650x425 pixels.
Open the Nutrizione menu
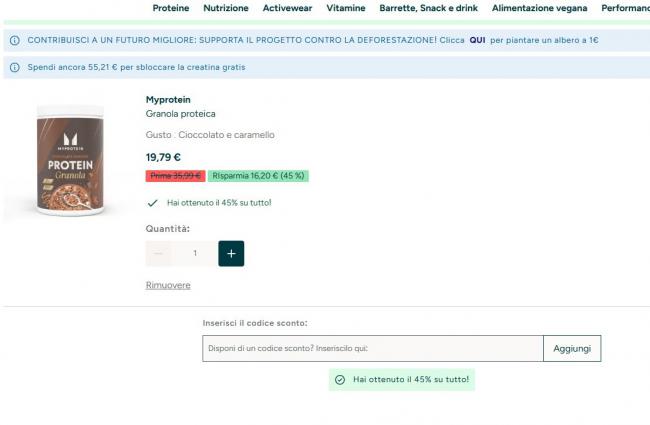[x=226, y=8]
